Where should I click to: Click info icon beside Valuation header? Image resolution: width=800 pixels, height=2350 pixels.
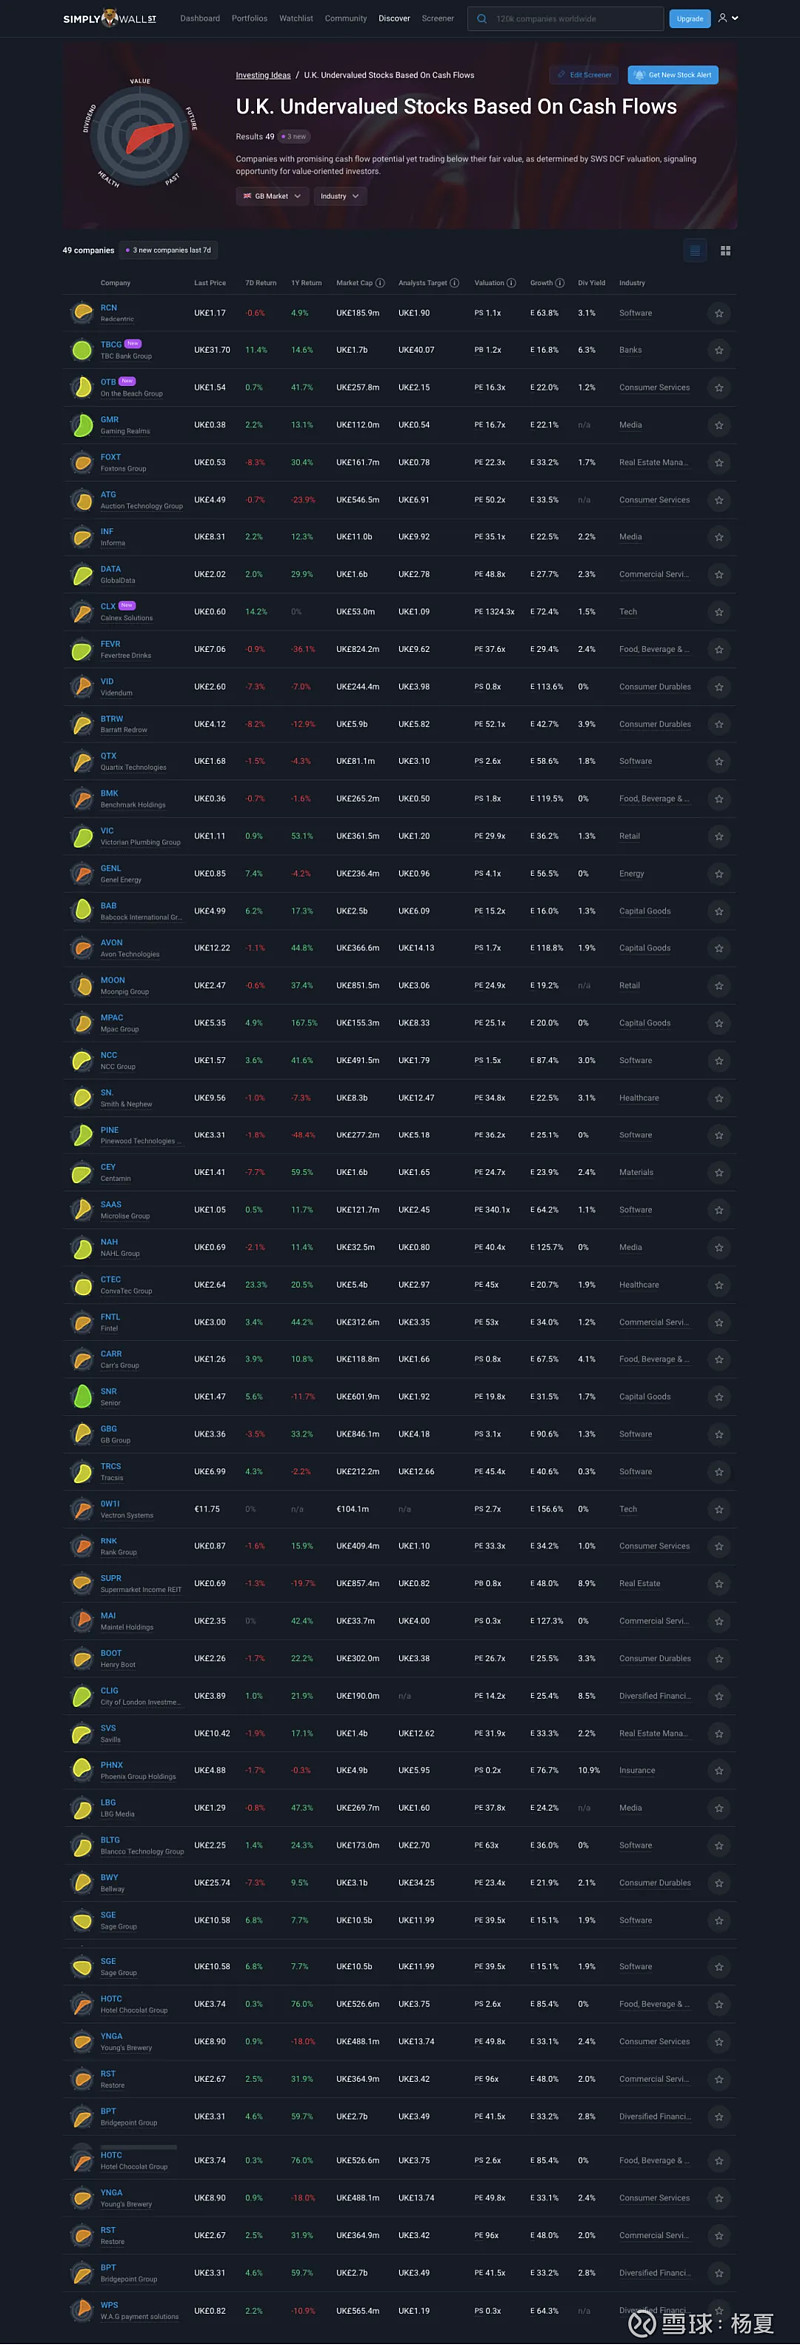pyautogui.click(x=511, y=283)
